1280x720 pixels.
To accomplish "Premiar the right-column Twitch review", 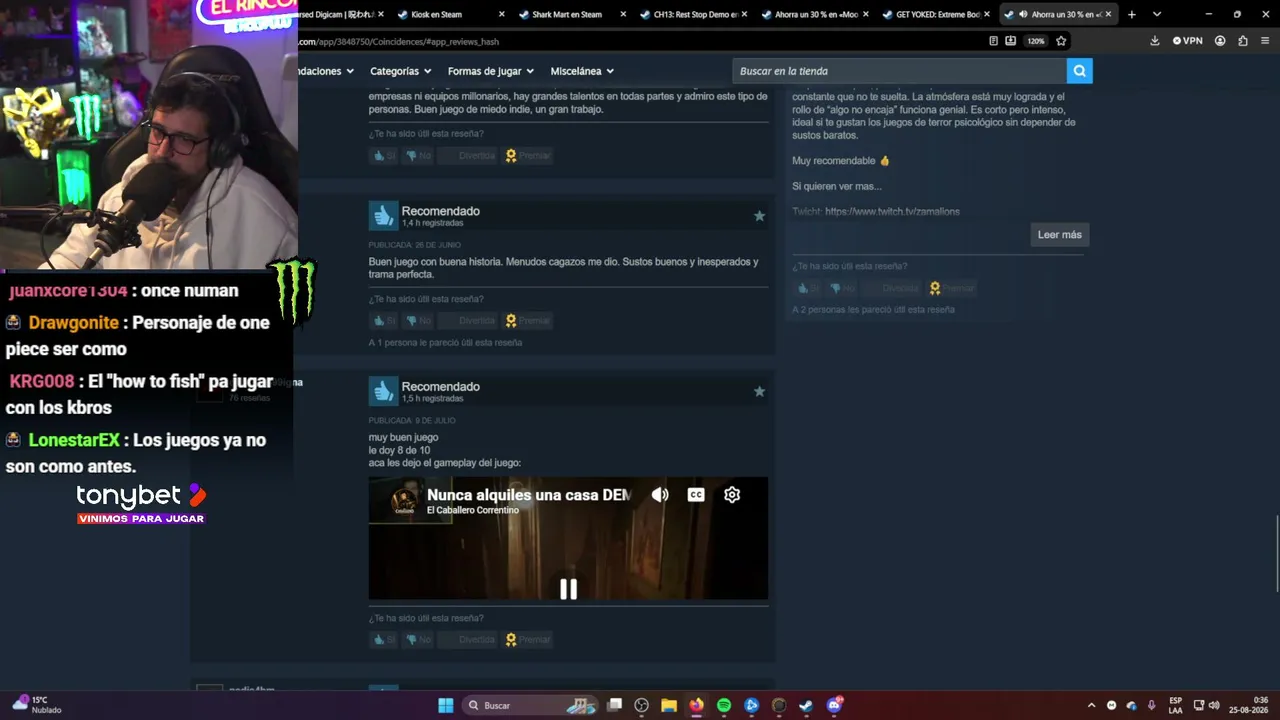I will coord(951,288).
